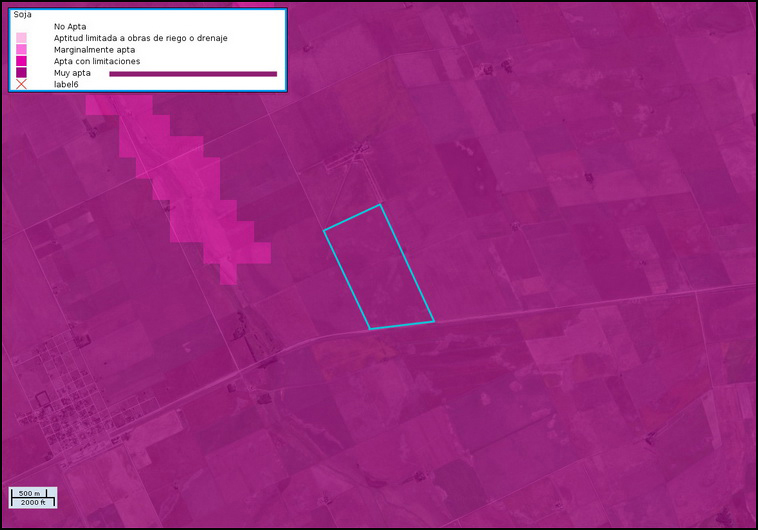Click the 'Muy apta' legend label
Viewport: 758px width, 530px height.
pos(72,73)
